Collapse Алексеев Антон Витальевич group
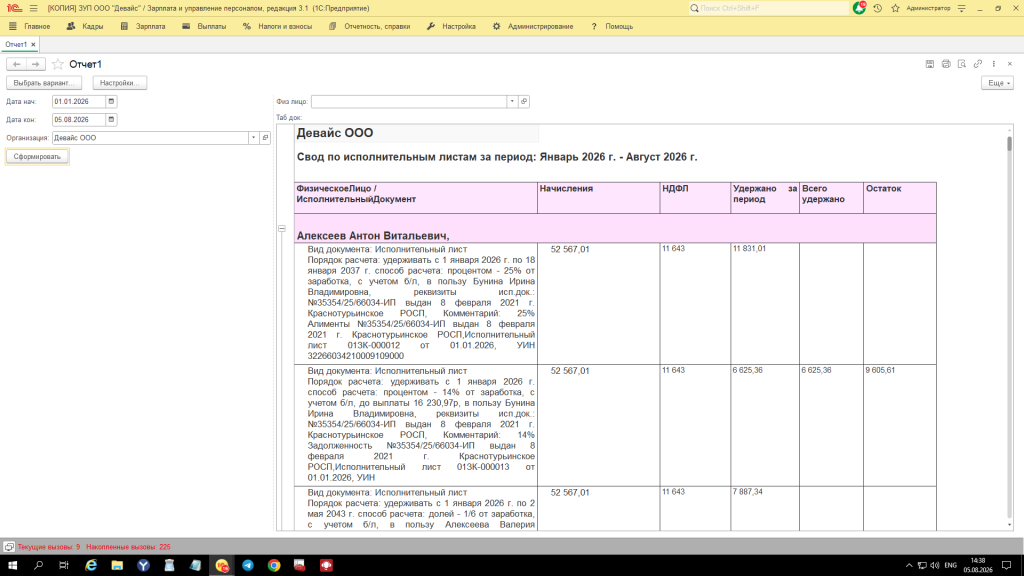Screen dimensions: 1024x576 click(x=281, y=229)
